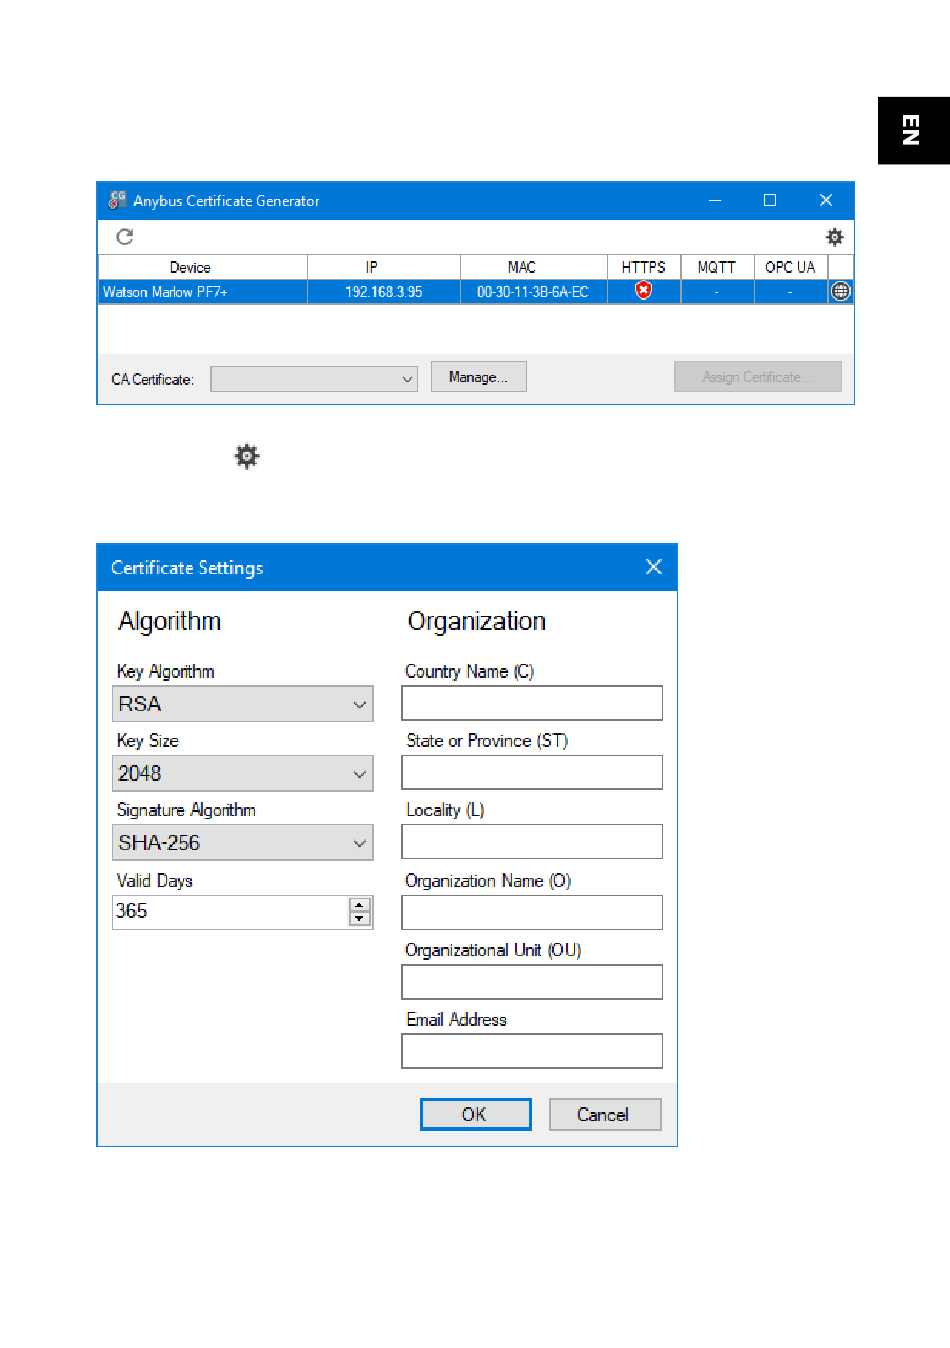950x1348 pixels.
Task: Click the MAC address 00-30-11-3B-6A-EC cell
Action: [x=534, y=292]
